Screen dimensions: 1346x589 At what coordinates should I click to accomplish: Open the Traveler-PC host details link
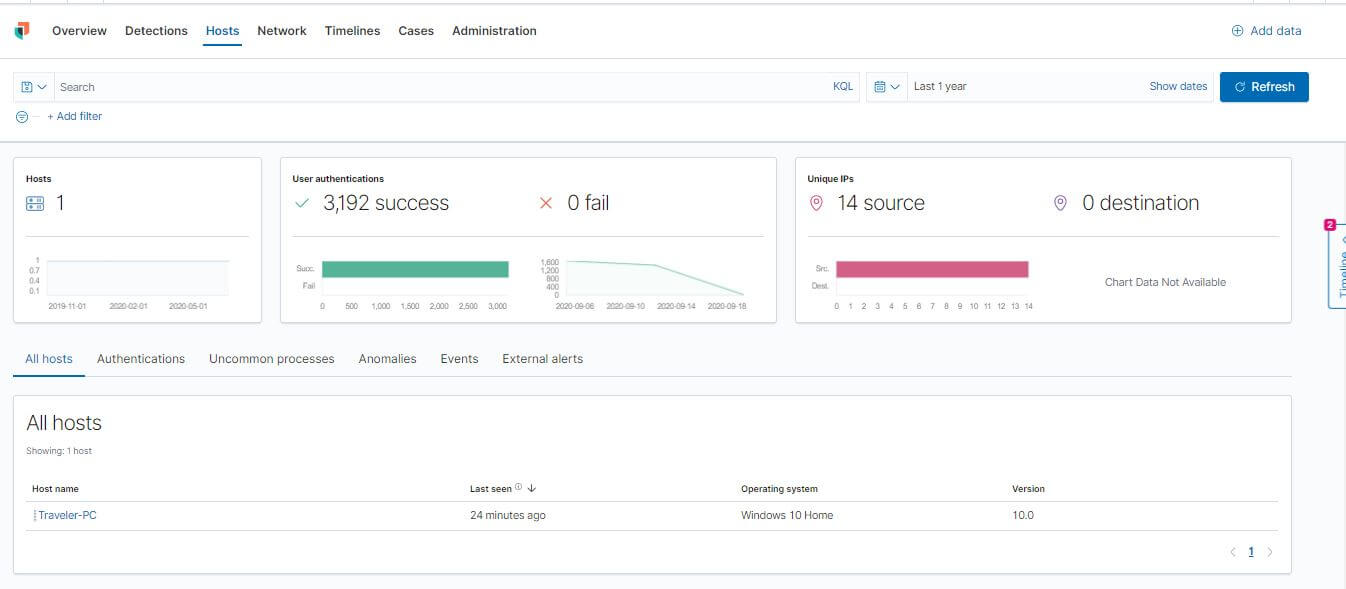click(69, 515)
